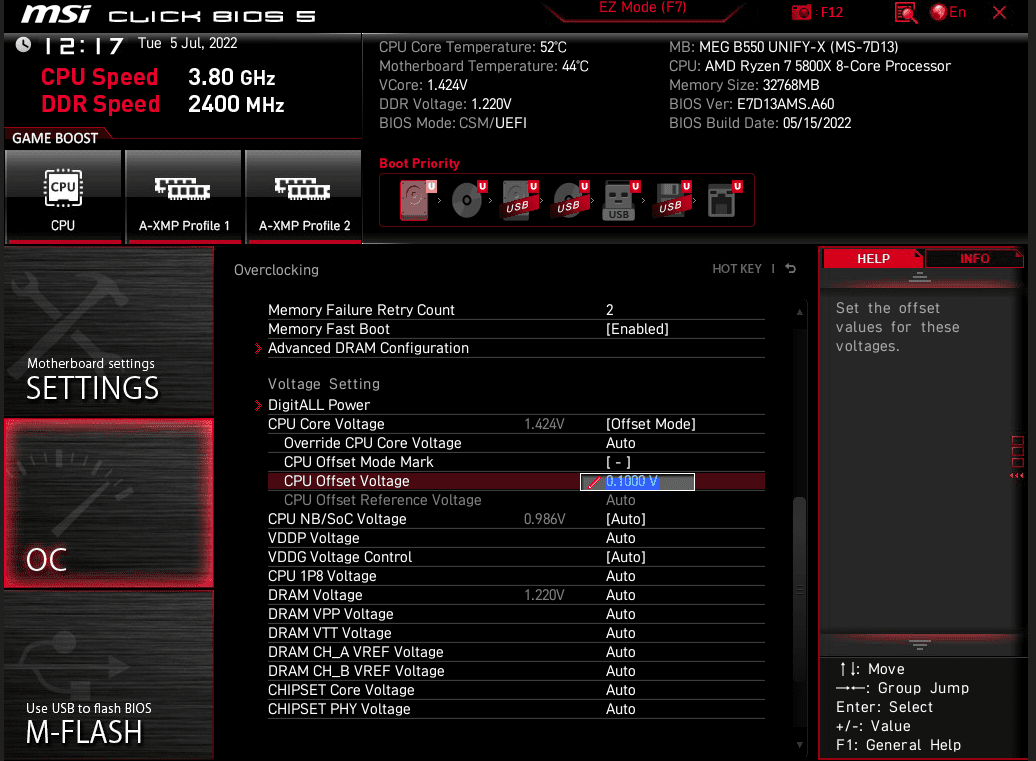Click the scrollbar up arrow in Overclocking list
The height and width of the screenshot is (761, 1036).
[799, 312]
